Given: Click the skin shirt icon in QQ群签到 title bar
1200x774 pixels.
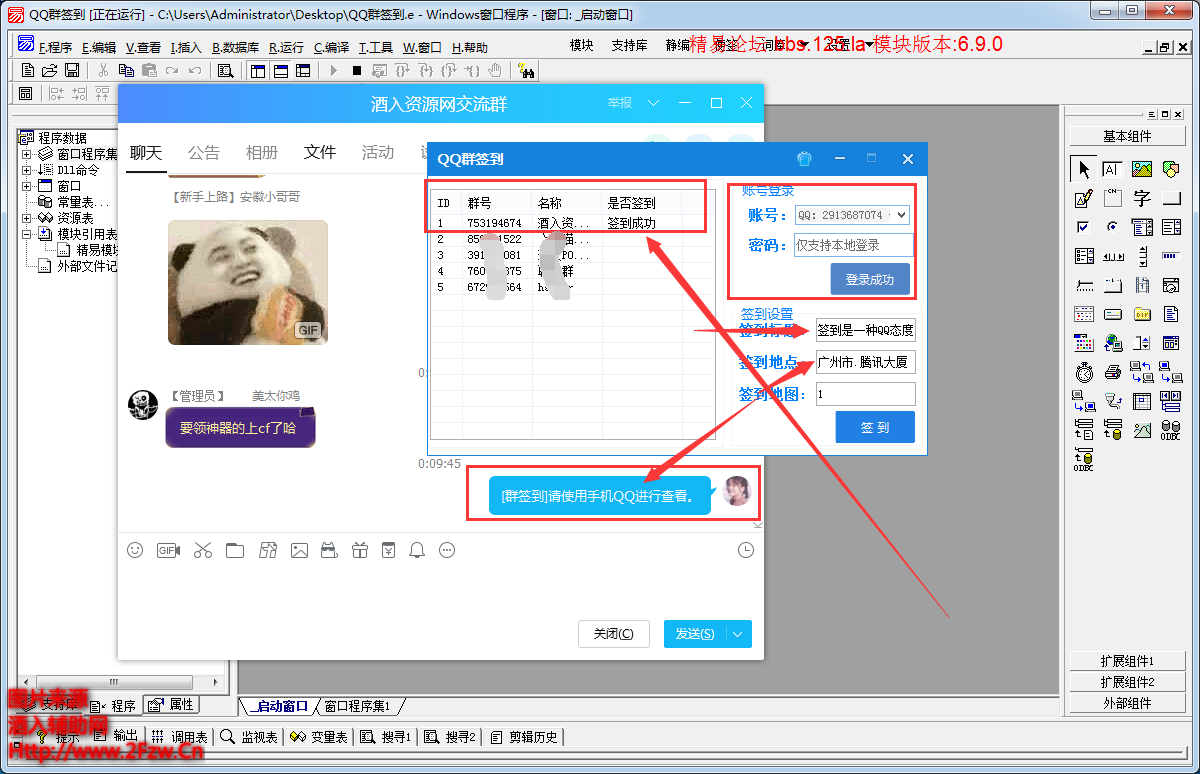Looking at the screenshot, I should [x=805, y=159].
